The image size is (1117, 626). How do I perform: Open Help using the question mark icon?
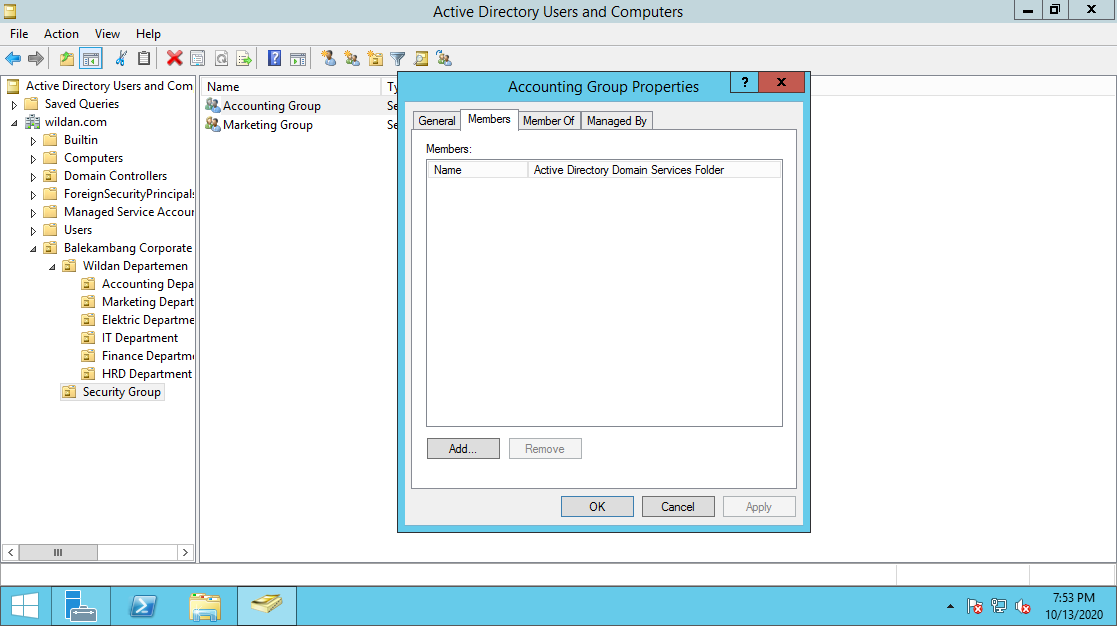tap(274, 58)
